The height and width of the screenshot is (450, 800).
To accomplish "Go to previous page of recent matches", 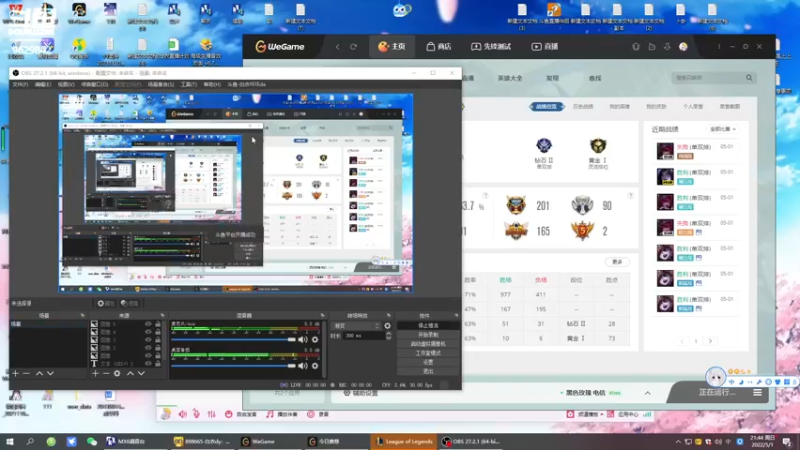I will pos(682,341).
